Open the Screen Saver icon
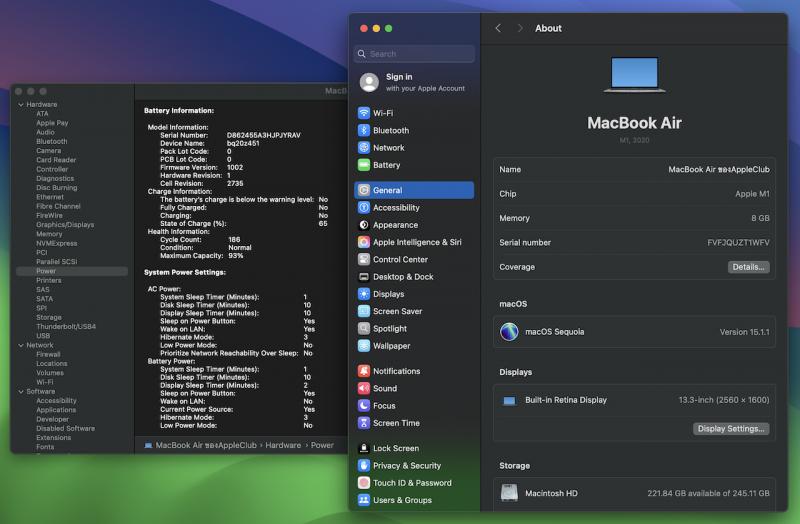The width and height of the screenshot is (800, 524). click(364, 311)
